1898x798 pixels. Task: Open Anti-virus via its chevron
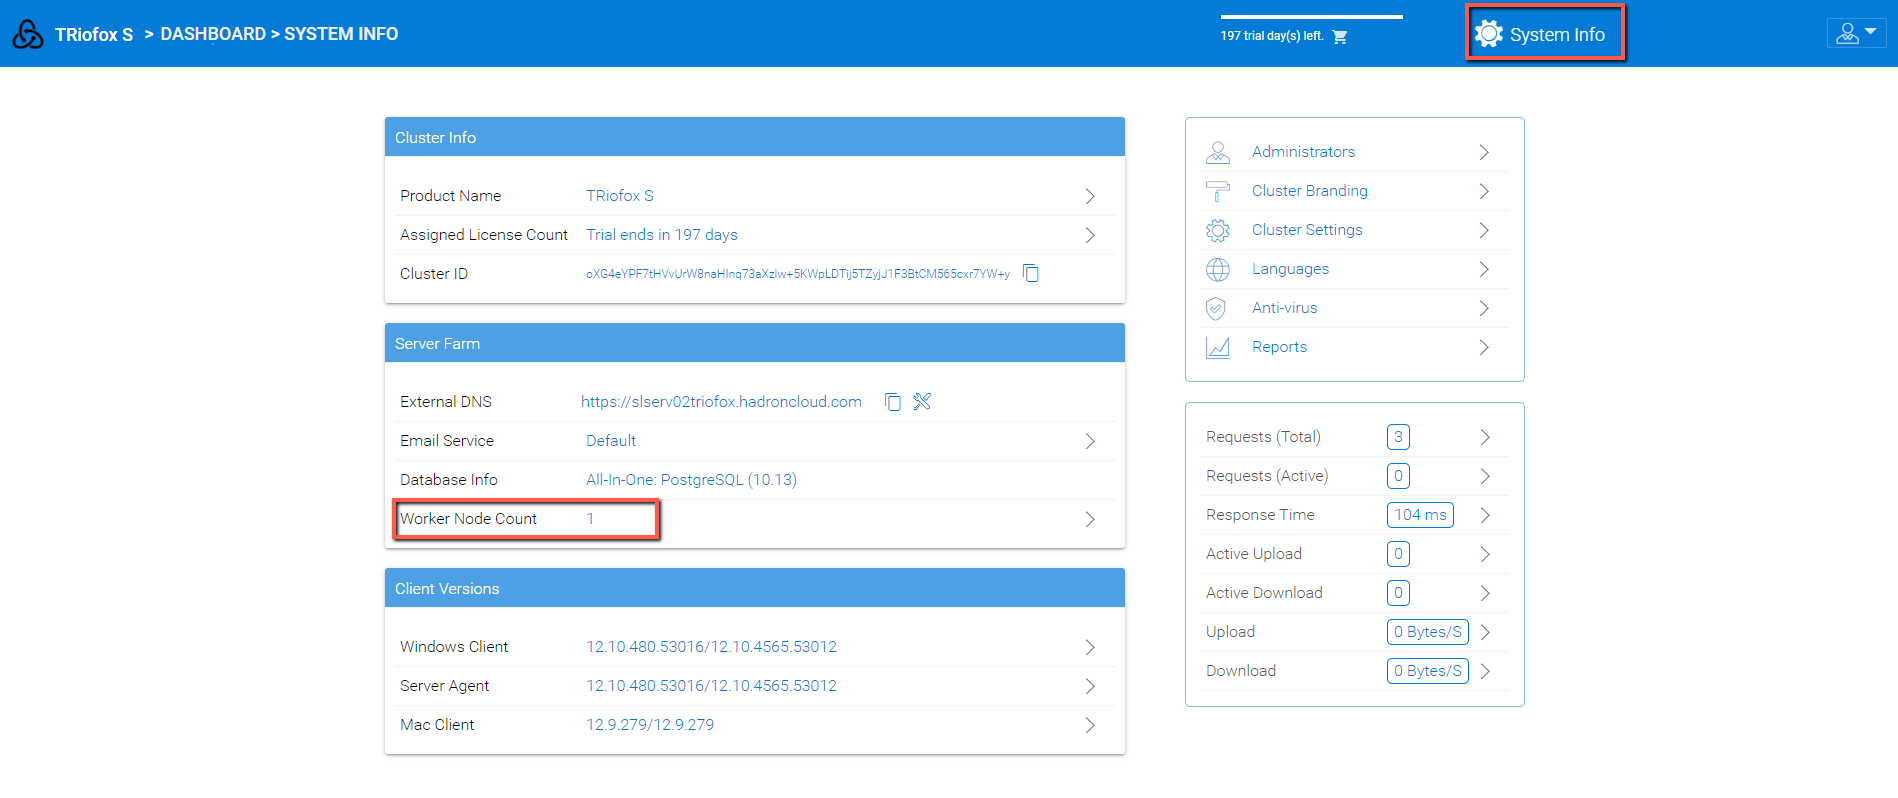click(x=1484, y=308)
